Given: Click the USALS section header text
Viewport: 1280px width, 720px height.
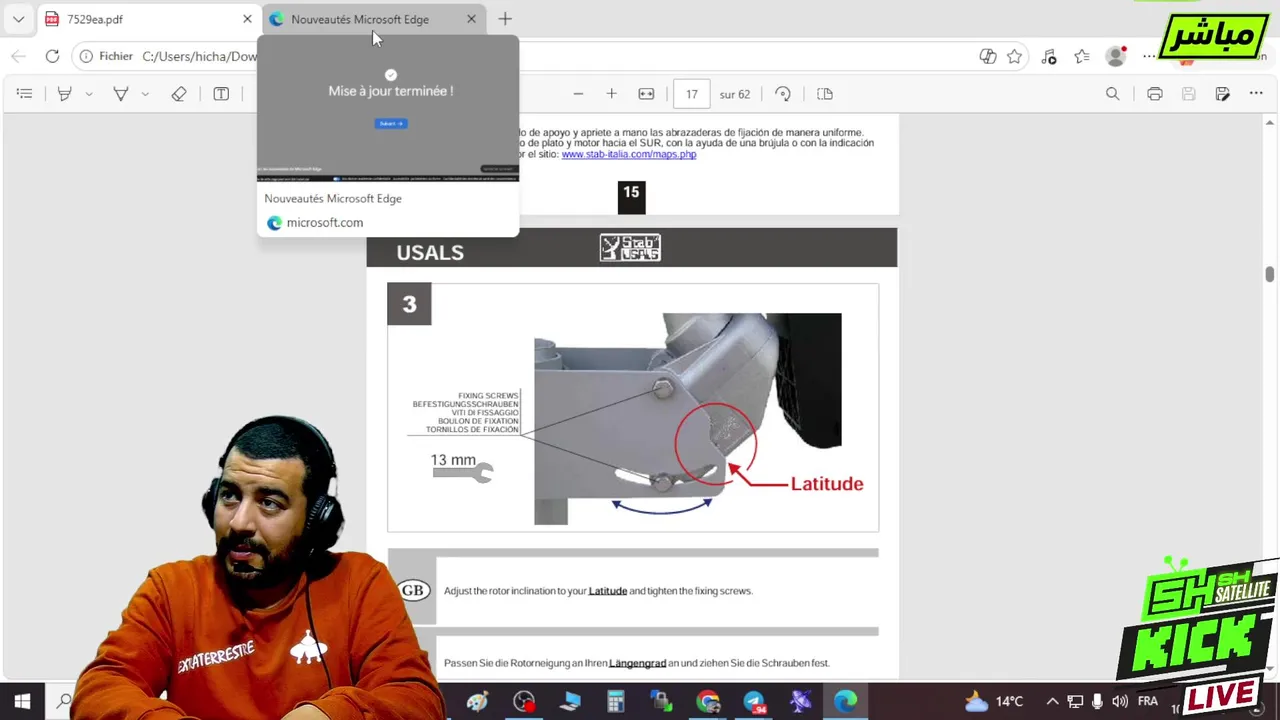Looking at the screenshot, I should click(430, 252).
